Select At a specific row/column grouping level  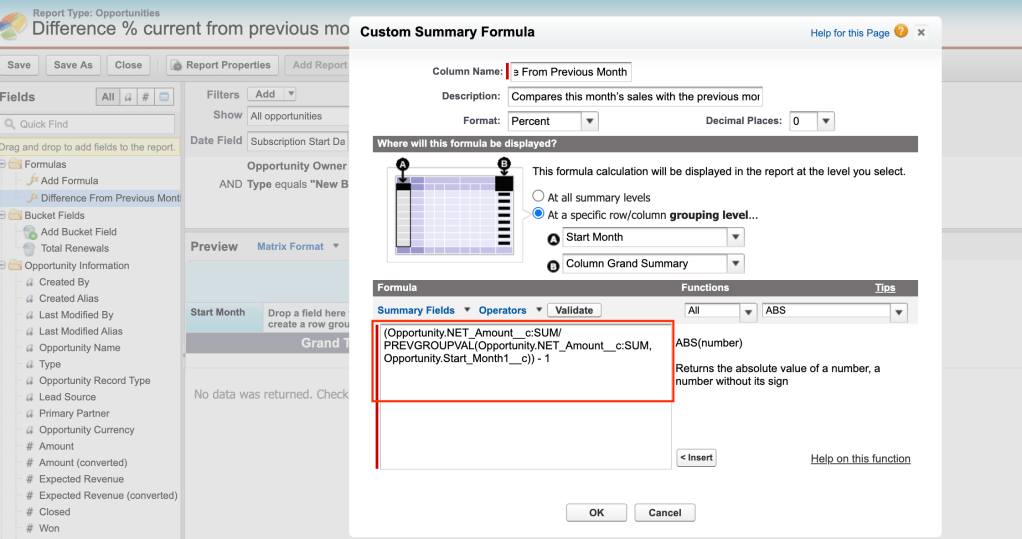click(539, 214)
